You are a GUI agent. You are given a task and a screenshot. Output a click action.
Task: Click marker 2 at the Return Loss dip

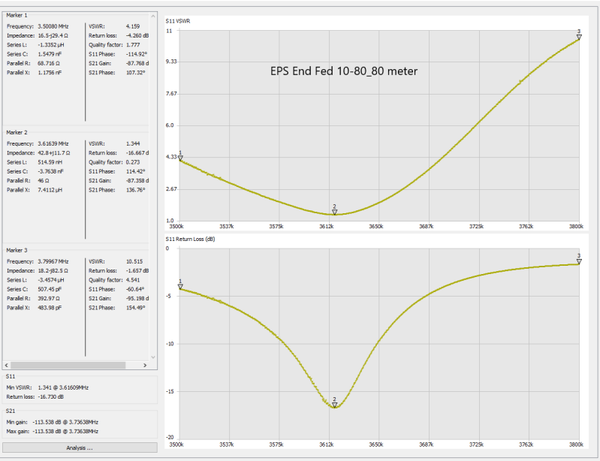334,403
